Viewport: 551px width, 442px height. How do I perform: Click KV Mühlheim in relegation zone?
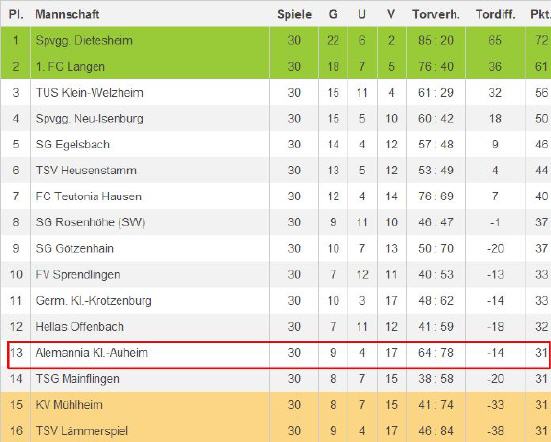coord(69,405)
